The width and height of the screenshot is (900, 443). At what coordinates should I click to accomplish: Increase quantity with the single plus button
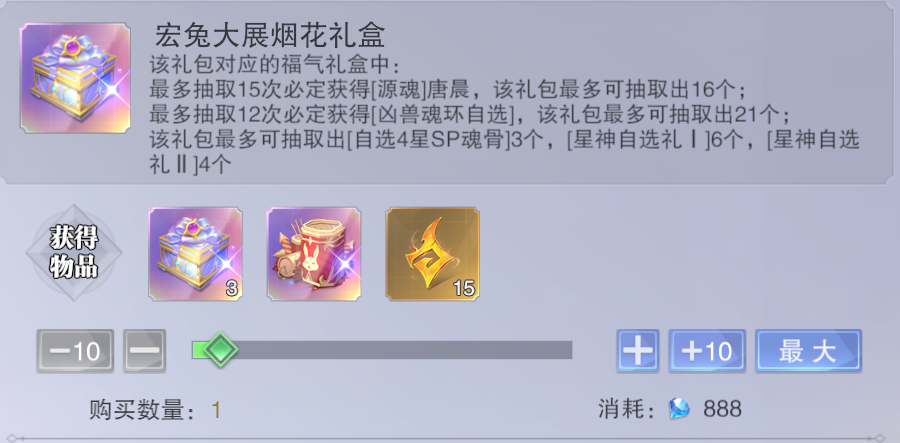pyautogui.click(x=638, y=351)
